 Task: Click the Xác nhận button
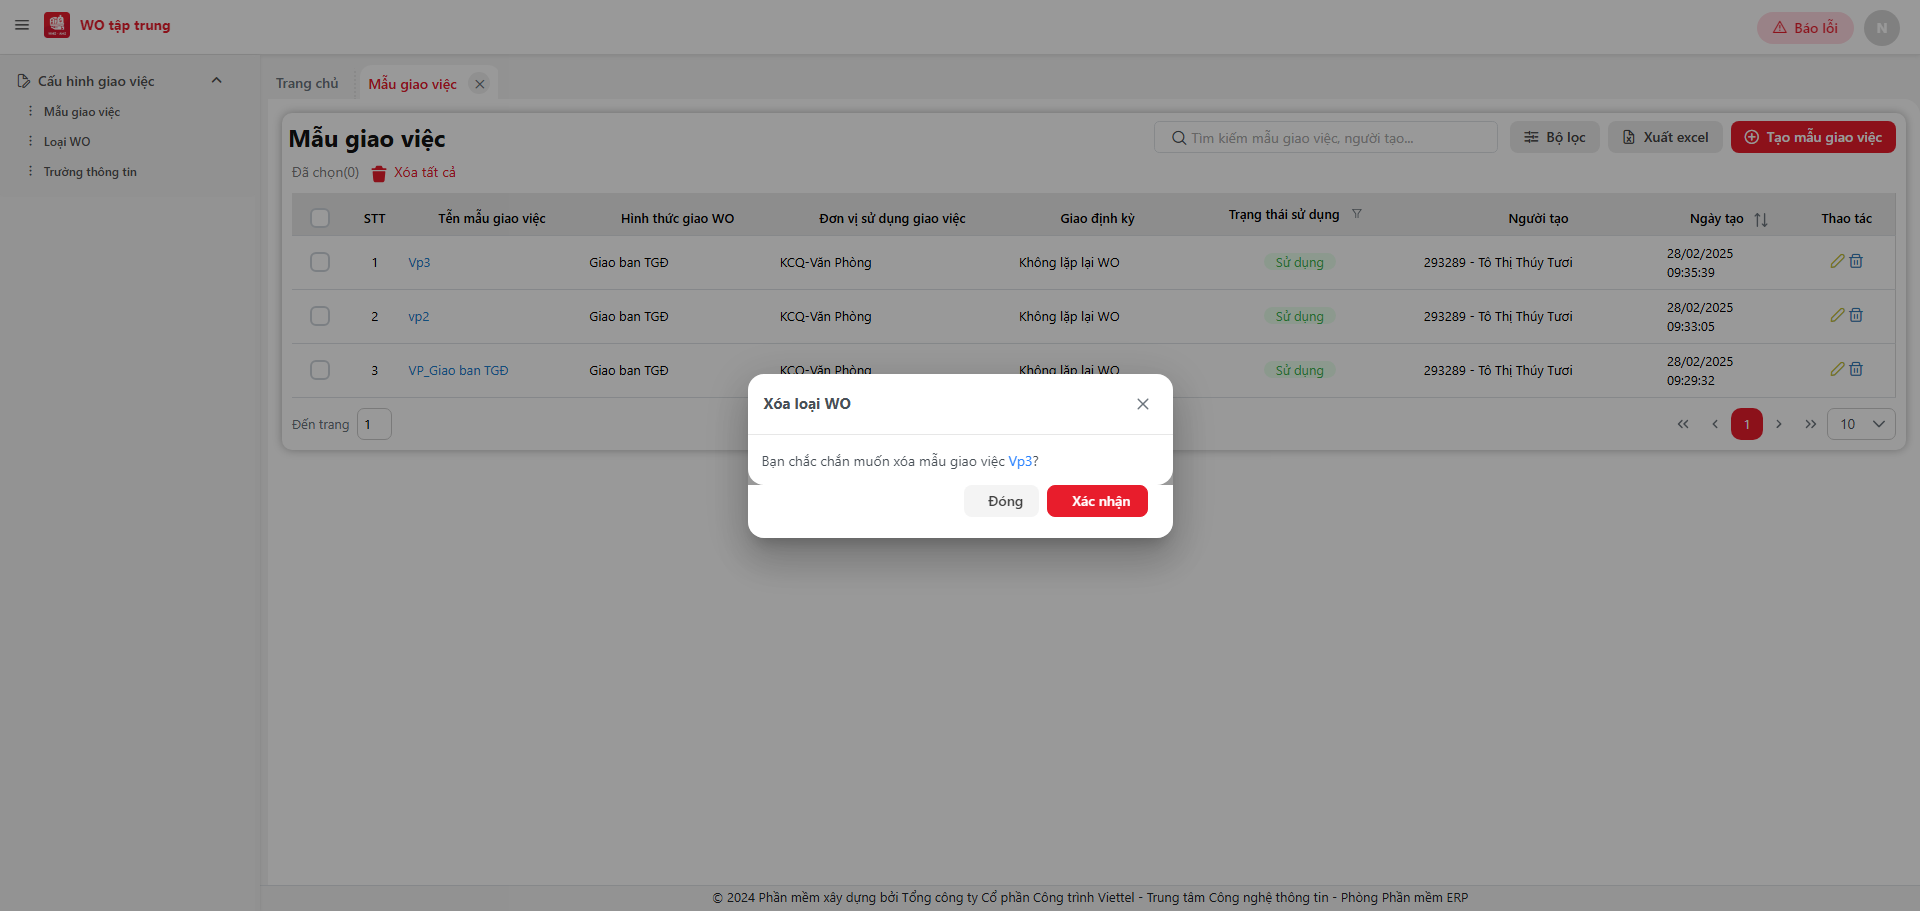coord(1097,501)
